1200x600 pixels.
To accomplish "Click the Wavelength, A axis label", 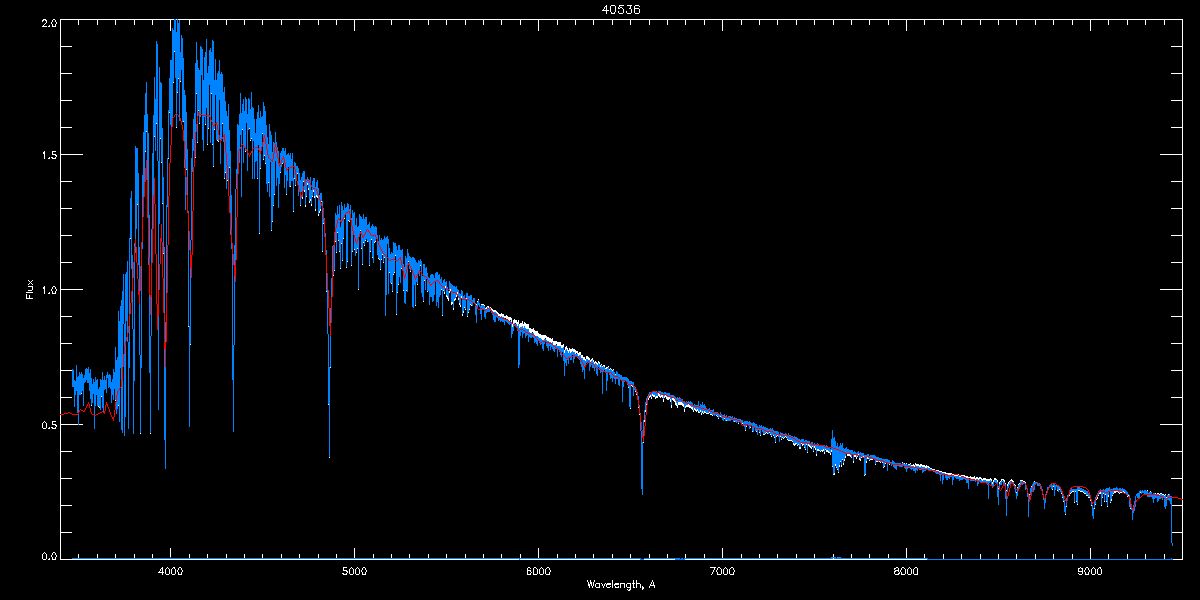I will tap(620, 585).
